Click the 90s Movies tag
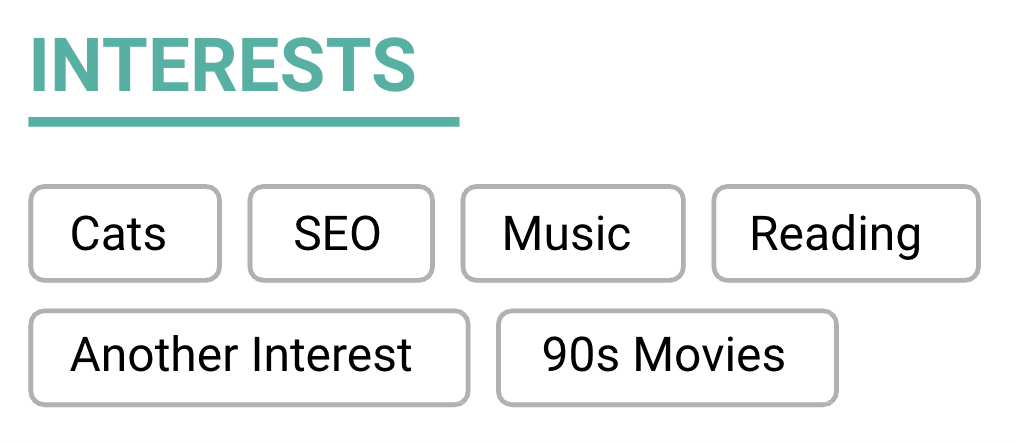This screenshot has height=444, width=1014. (x=666, y=357)
